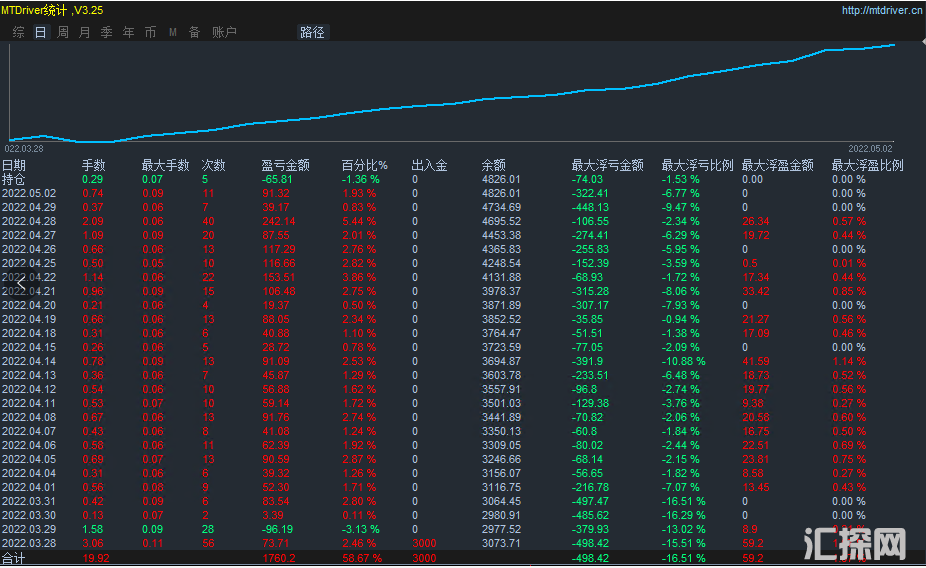Open the 周 weekly statistics tab
Image resolution: width=926 pixels, height=568 pixels.
click(62, 32)
